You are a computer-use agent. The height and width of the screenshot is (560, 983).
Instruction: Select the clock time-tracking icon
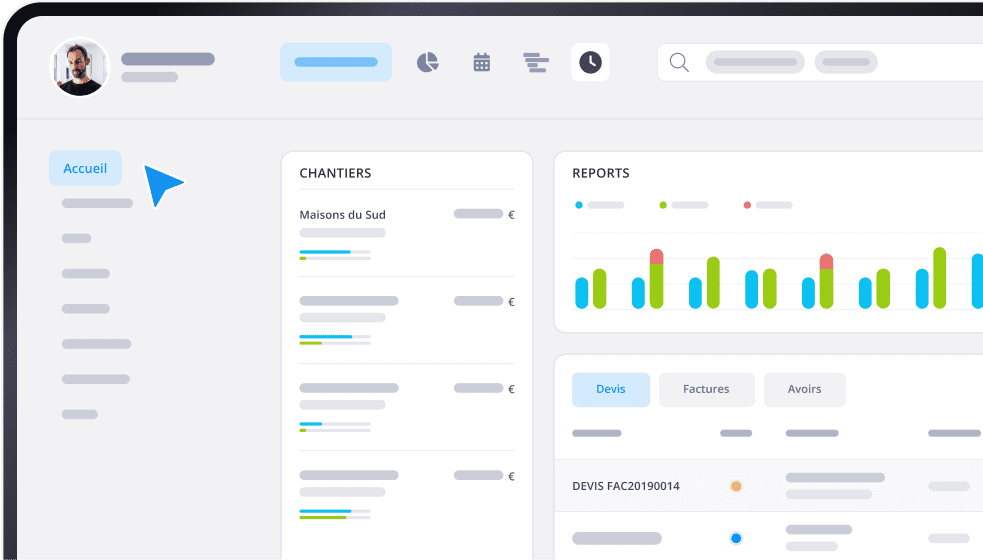pyautogui.click(x=590, y=63)
